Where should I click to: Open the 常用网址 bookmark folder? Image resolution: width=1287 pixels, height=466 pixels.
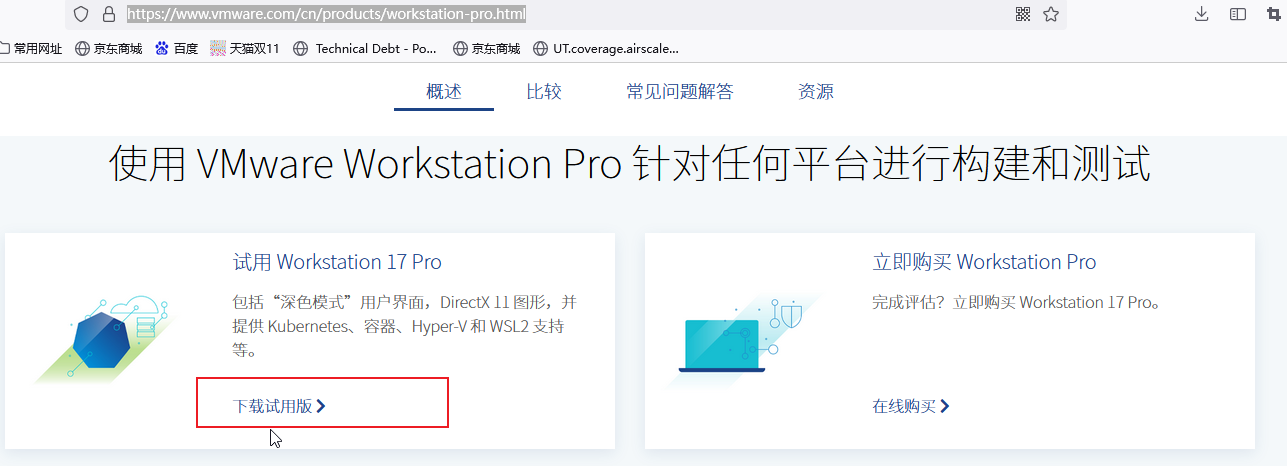point(31,48)
